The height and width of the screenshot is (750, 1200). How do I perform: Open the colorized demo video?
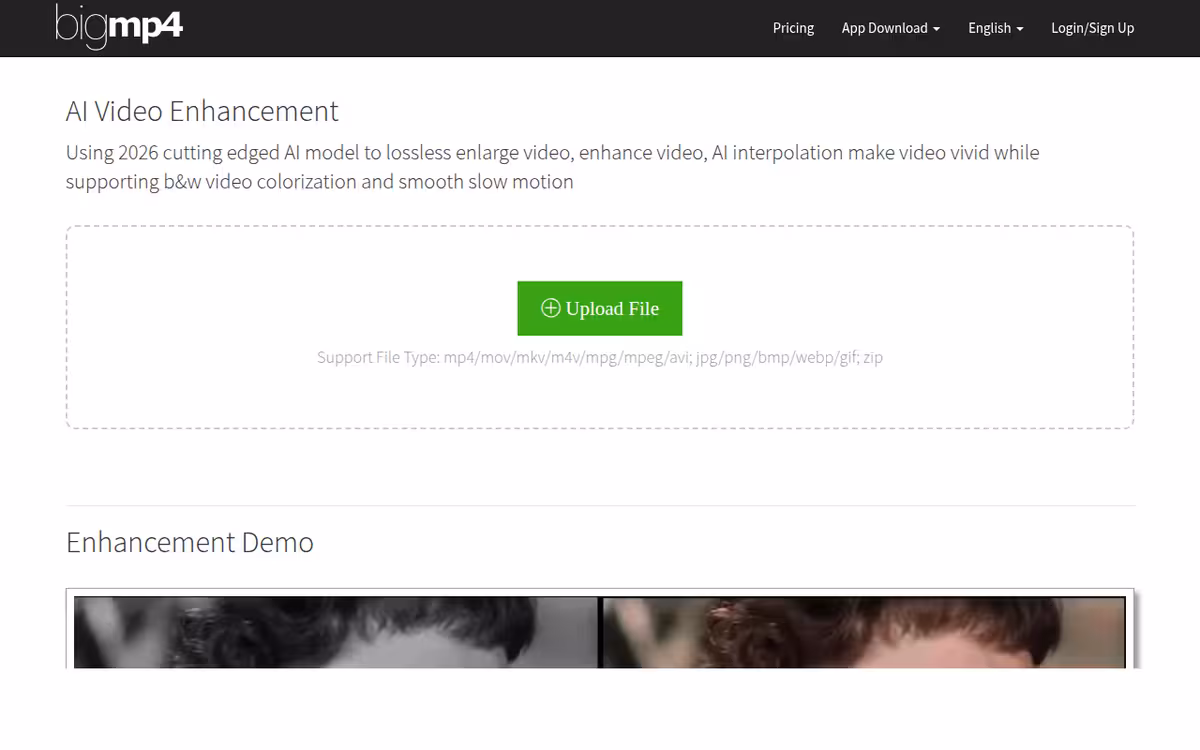(x=863, y=632)
